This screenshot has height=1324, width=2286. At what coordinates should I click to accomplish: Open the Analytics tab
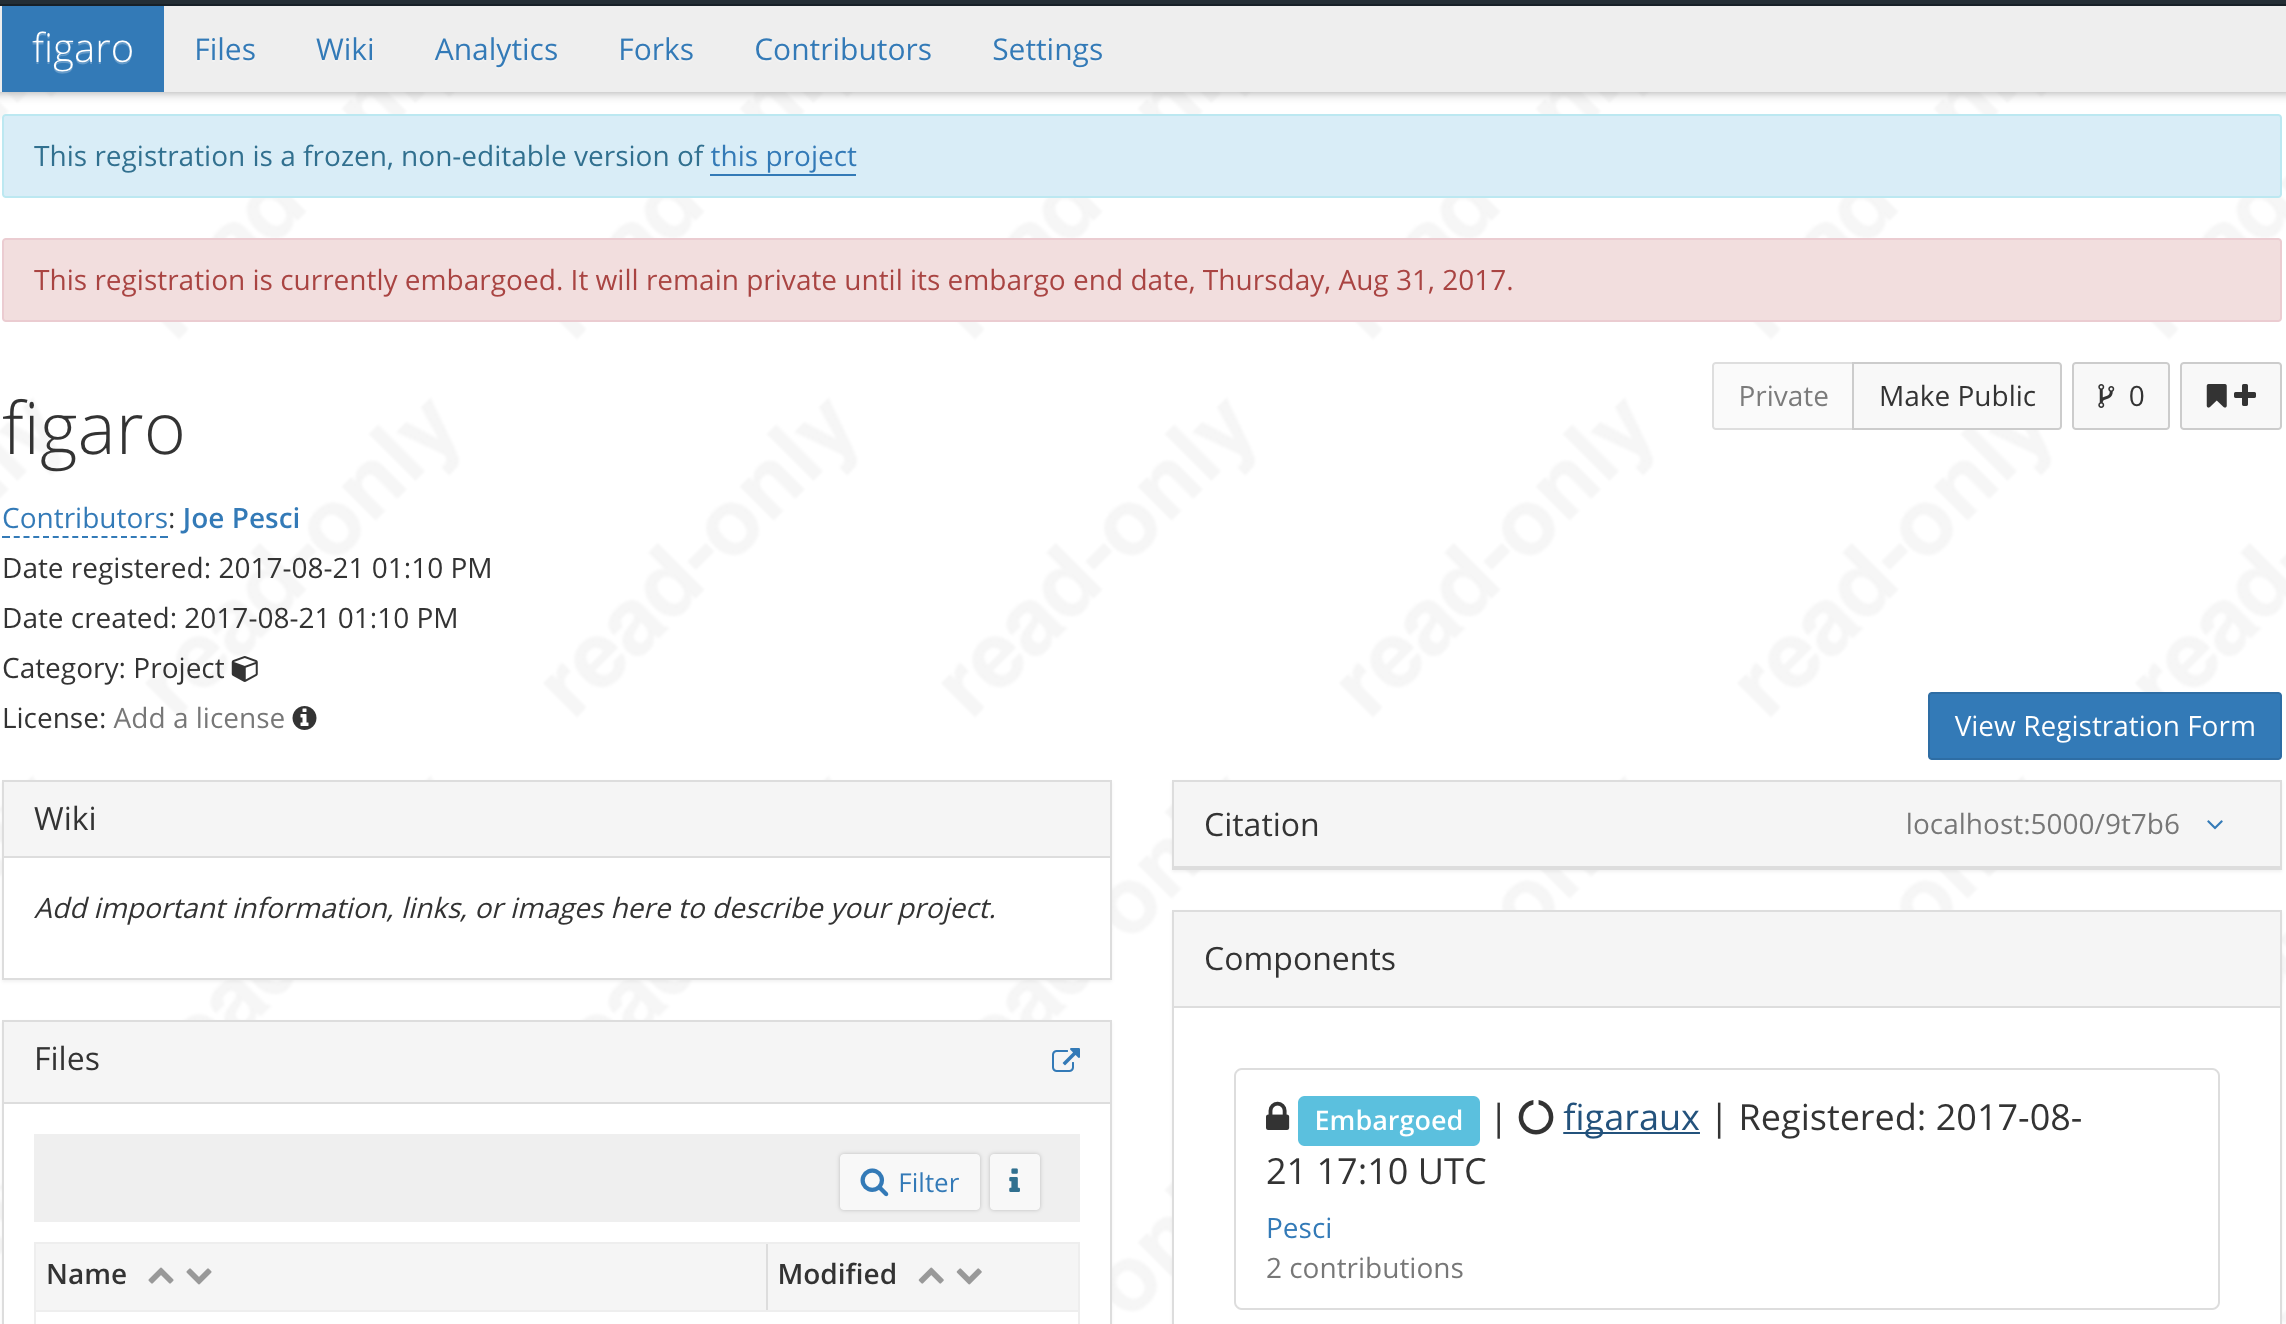click(496, 49)
